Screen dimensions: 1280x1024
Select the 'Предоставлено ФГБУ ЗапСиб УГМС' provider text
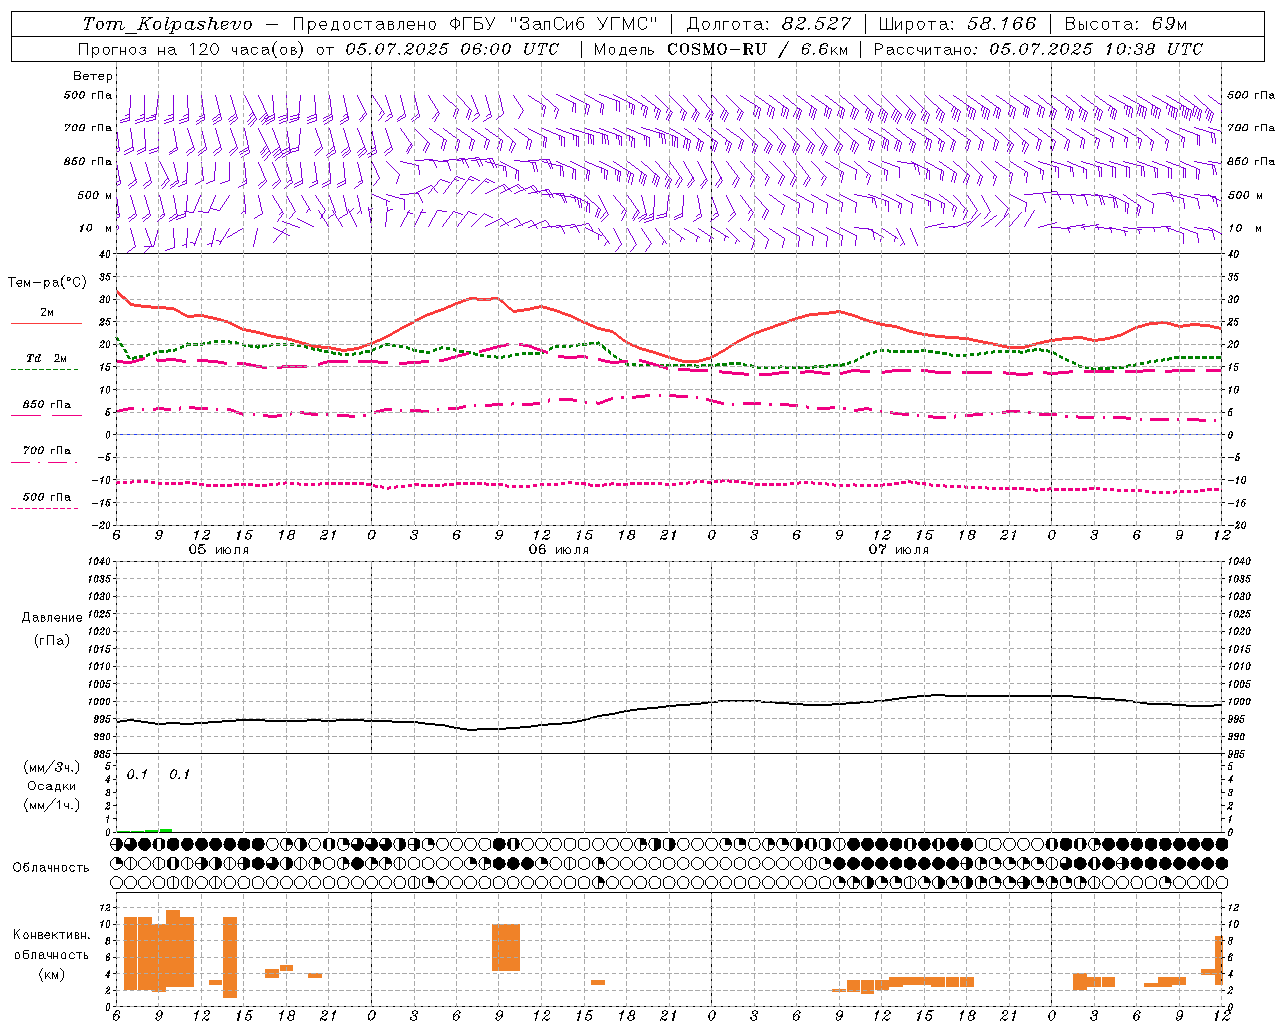click(x=476, y=24)
